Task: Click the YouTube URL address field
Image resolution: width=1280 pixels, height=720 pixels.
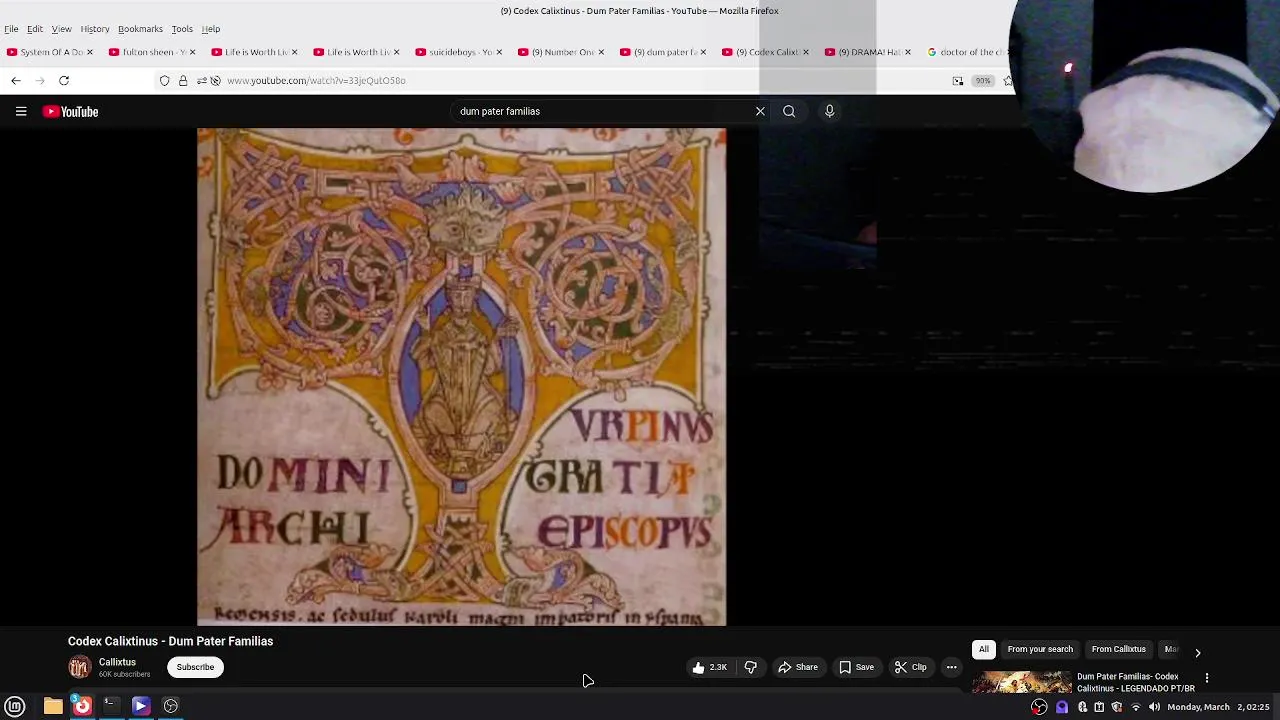Action: (316, 80)
